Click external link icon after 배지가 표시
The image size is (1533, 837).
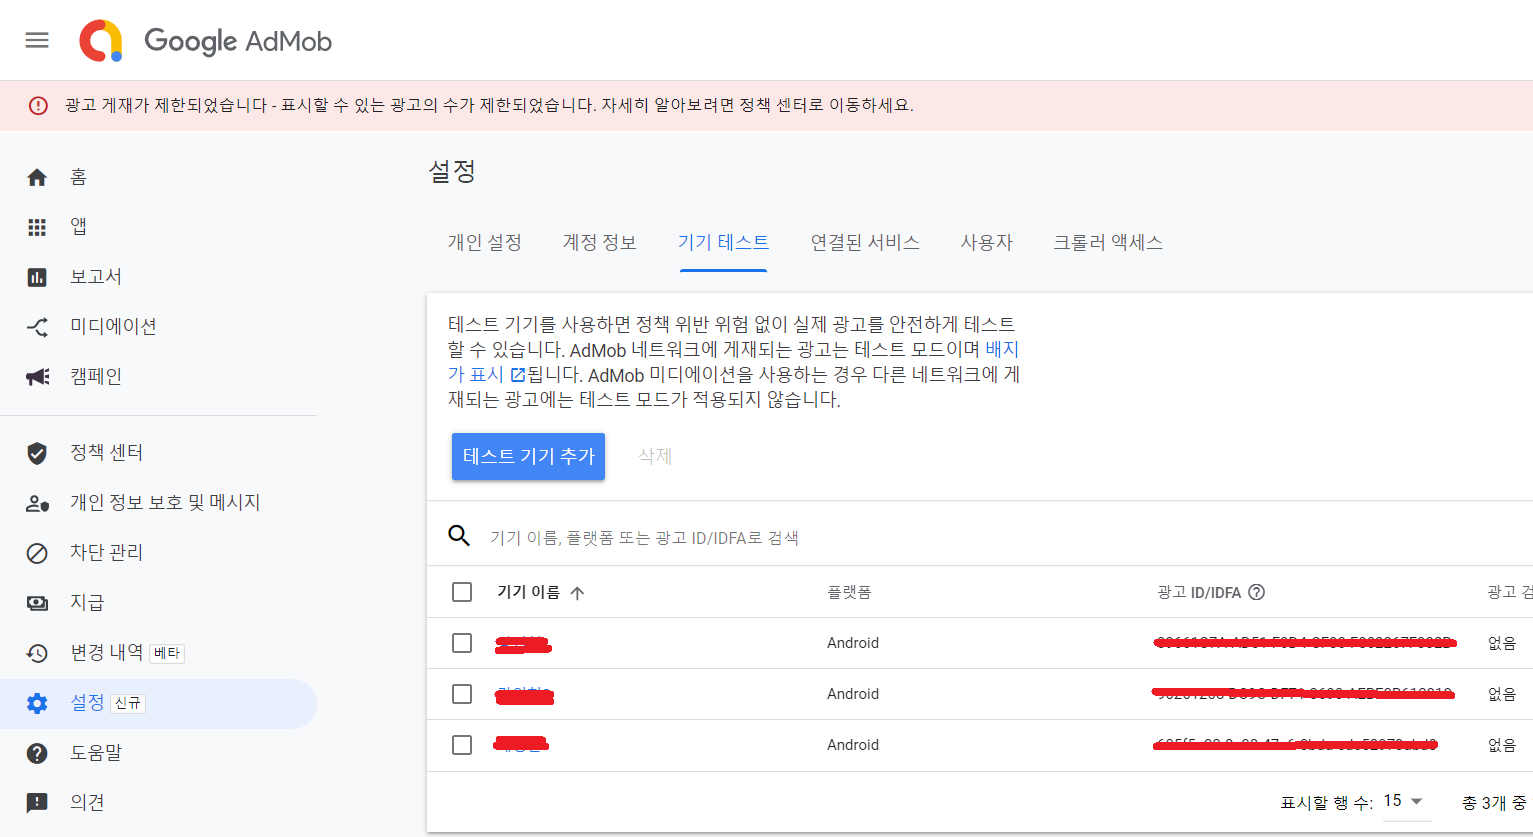click(x=518, y=375)
